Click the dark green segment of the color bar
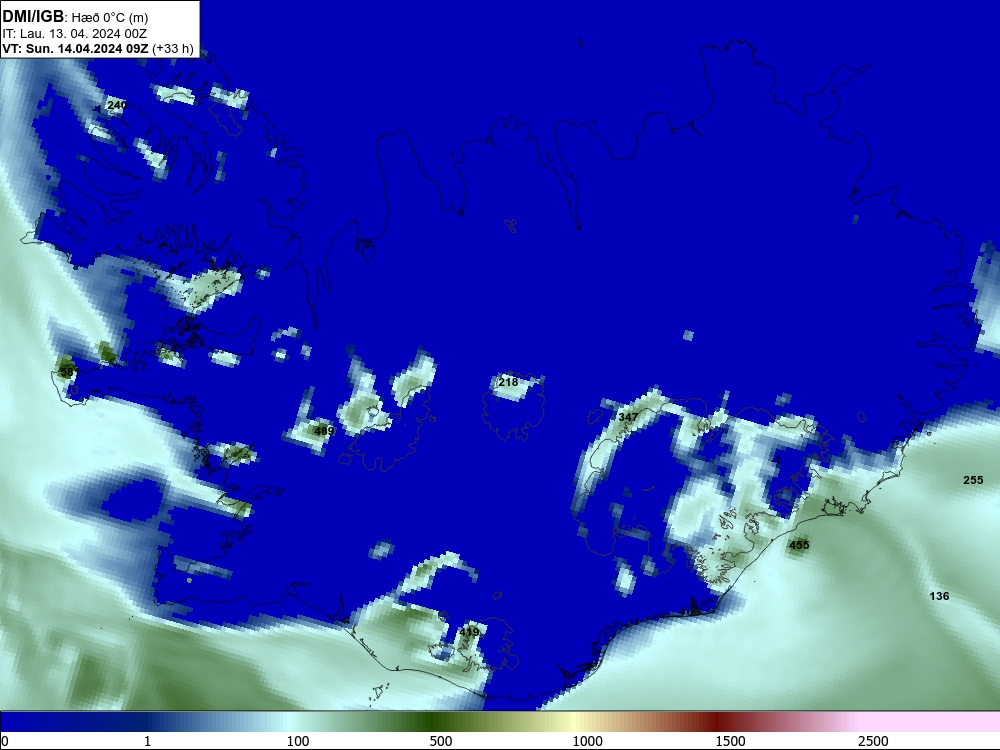Image resolution: width=1000 pixels, height=750 pixels. (434, 722)
